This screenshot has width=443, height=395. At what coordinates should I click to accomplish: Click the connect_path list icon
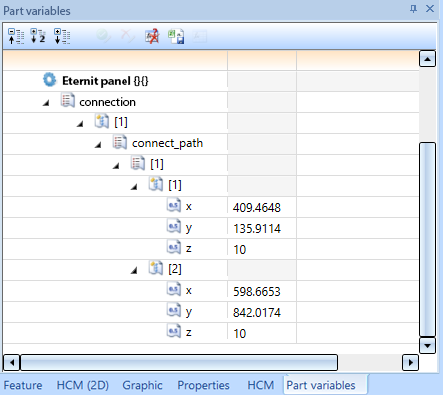[120, 143]
